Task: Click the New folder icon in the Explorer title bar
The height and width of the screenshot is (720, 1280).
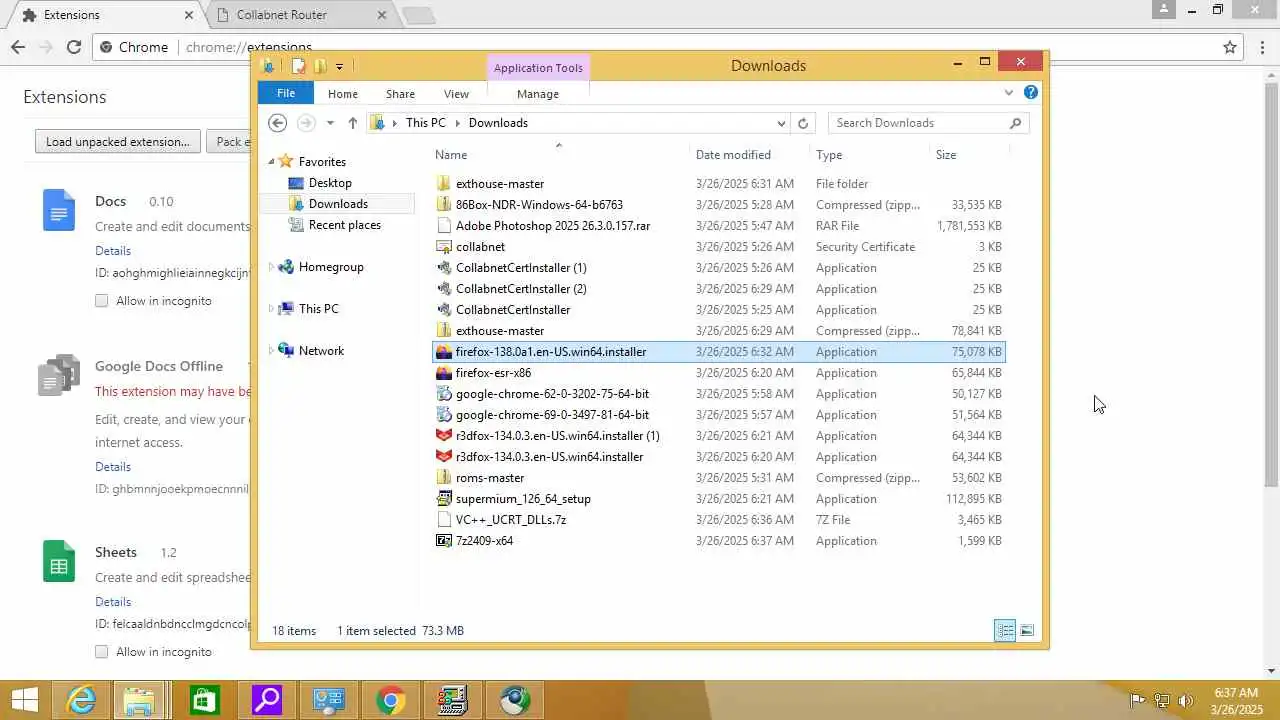Action: [x=320, y=66]
